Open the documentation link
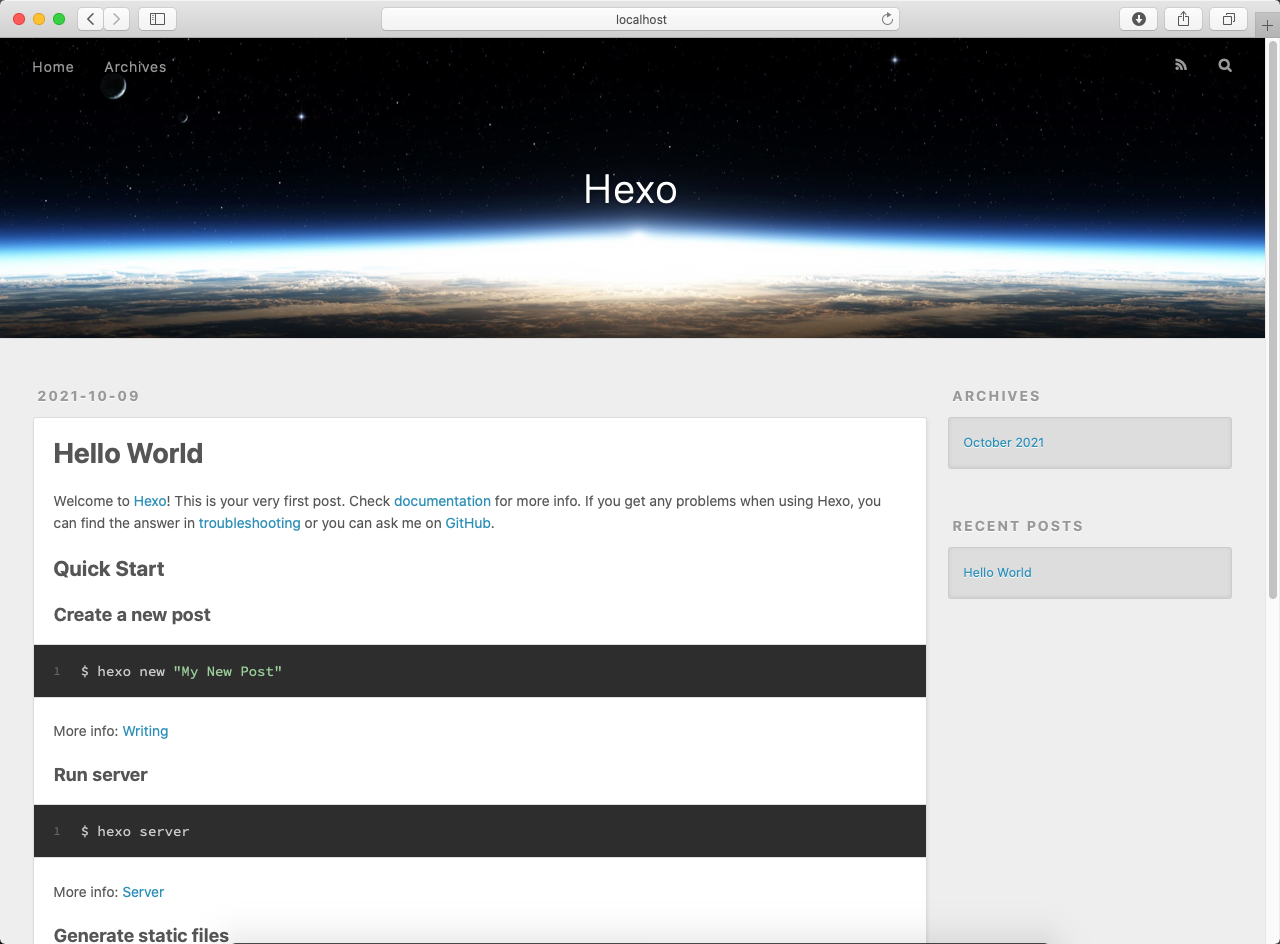Image resolution: width=1280 pixels, height=944 pixels. (442, 501)
